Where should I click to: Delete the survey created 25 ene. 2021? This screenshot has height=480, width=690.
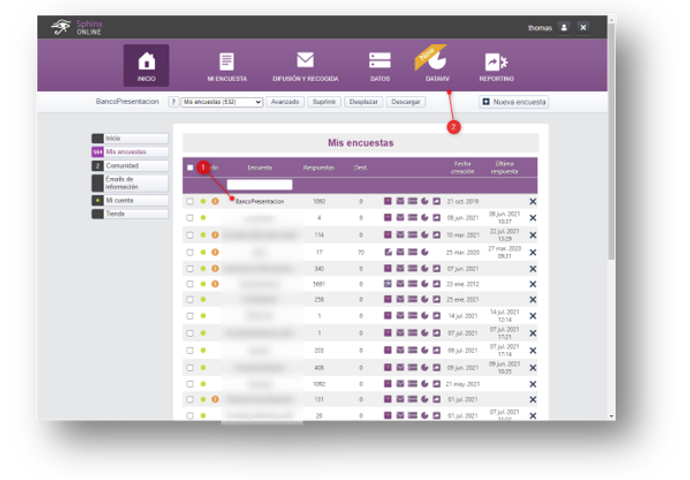pyautogui.click(x=532, y=300)
